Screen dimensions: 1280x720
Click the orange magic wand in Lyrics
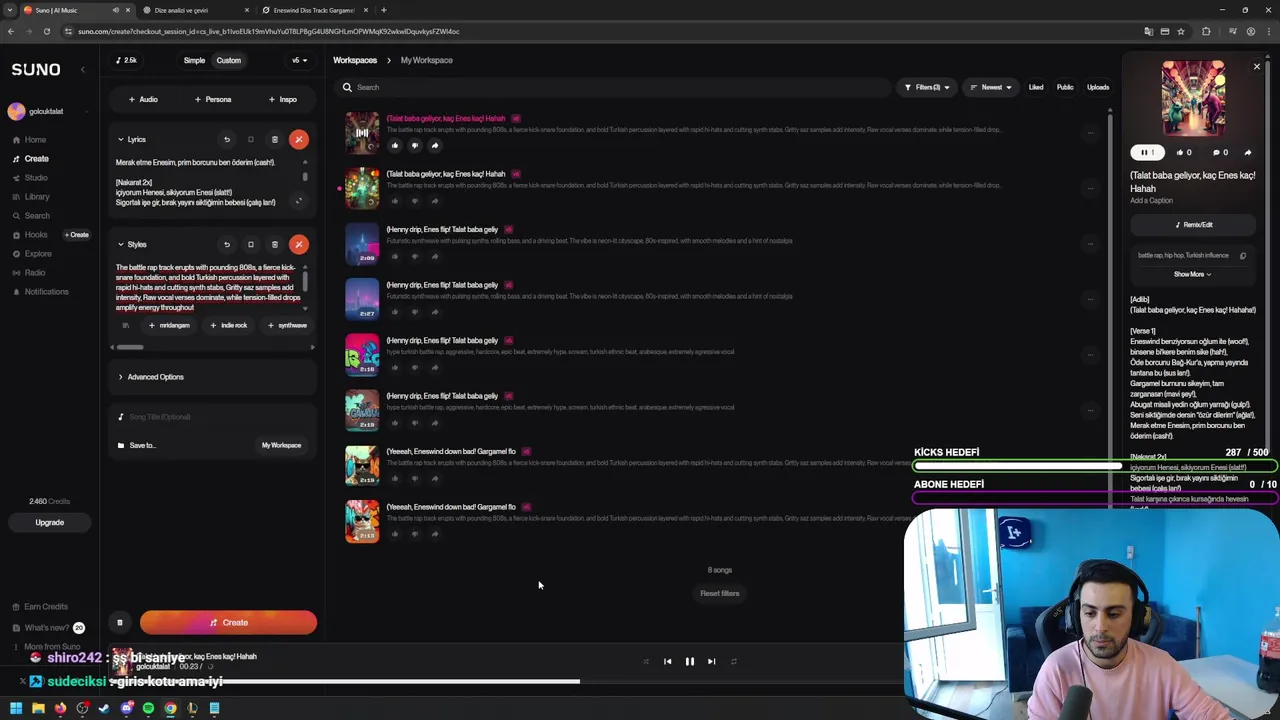(299, 140)
